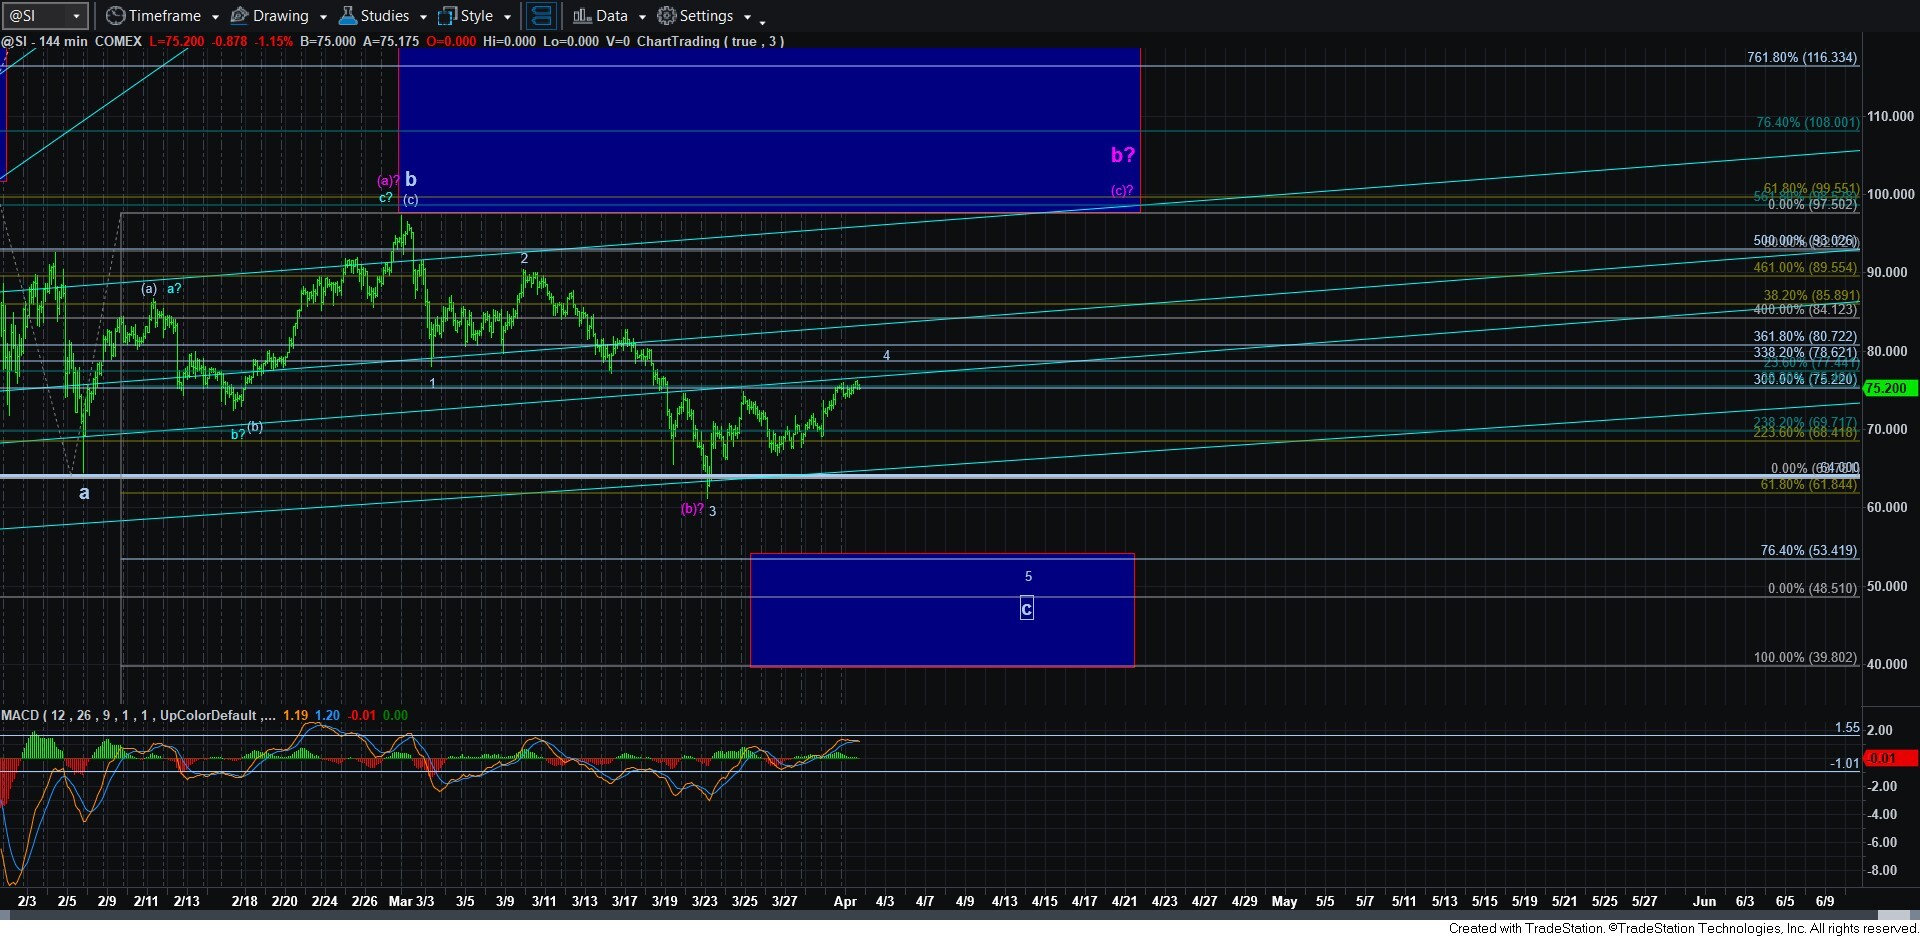Image resolution: width=1920 pixels, height=936 pixels.
Task: Click the green 75.200 current price marker
Action: [1886, 388]
